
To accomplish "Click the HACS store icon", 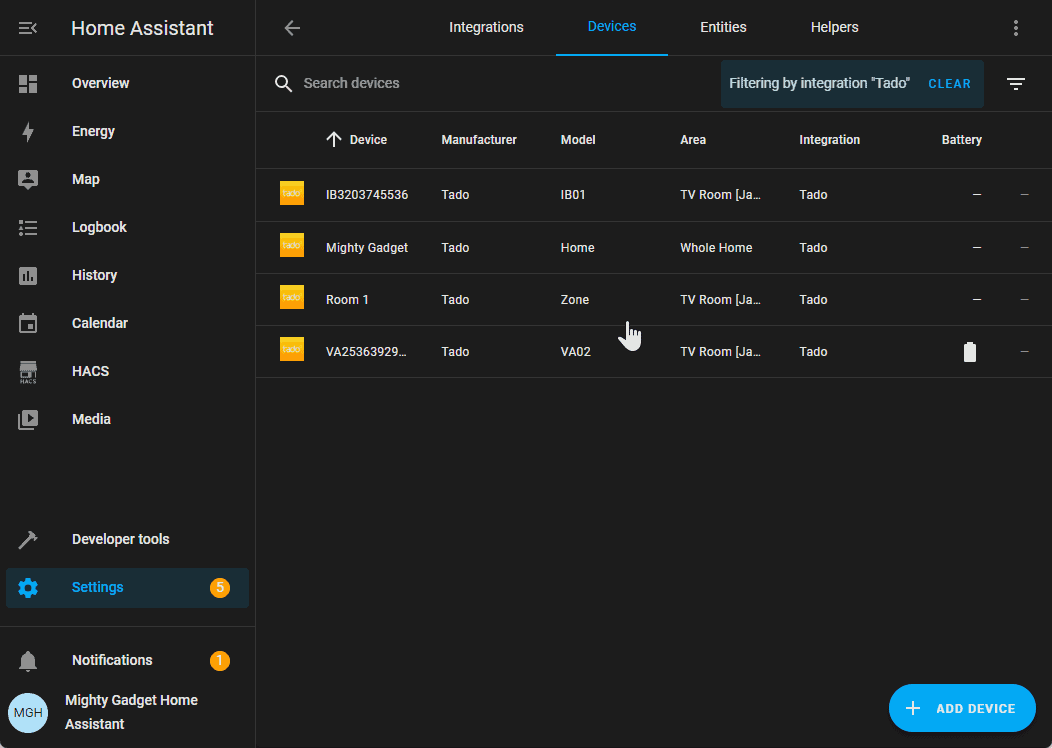I will coord(28,372).
